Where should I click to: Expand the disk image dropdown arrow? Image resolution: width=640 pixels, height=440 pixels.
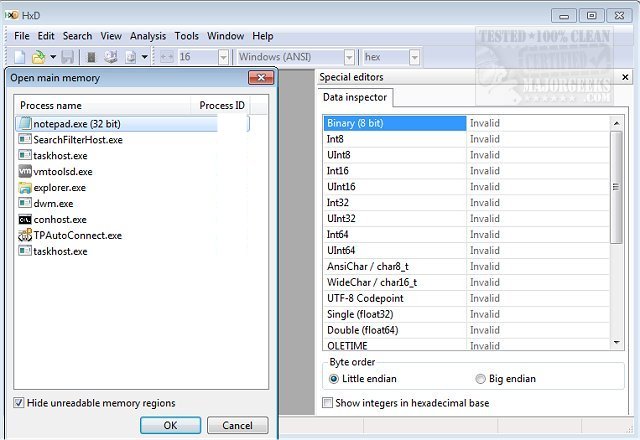(144, 57)
